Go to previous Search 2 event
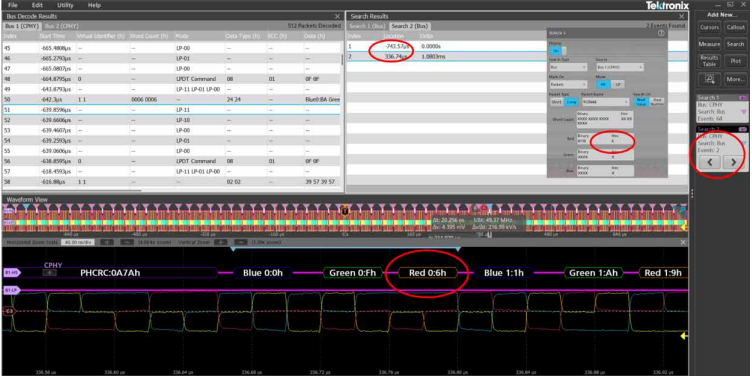This screenshot has height=377, width=752. pyautogui.click(x=710, y=162)
